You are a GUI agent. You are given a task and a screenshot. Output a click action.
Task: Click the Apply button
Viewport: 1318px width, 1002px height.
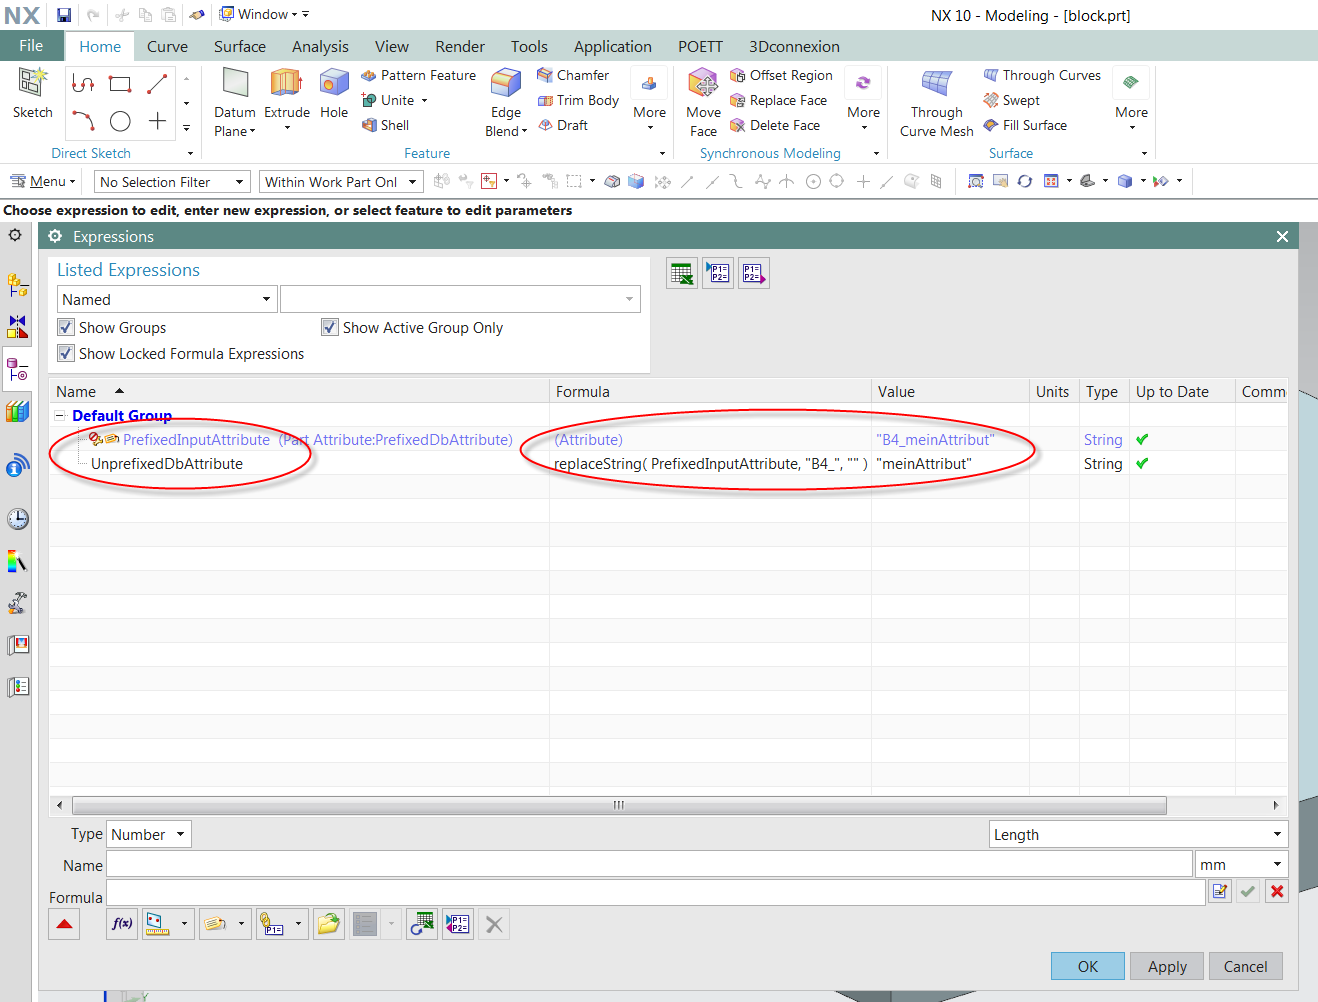click(x=1167, y=966)
